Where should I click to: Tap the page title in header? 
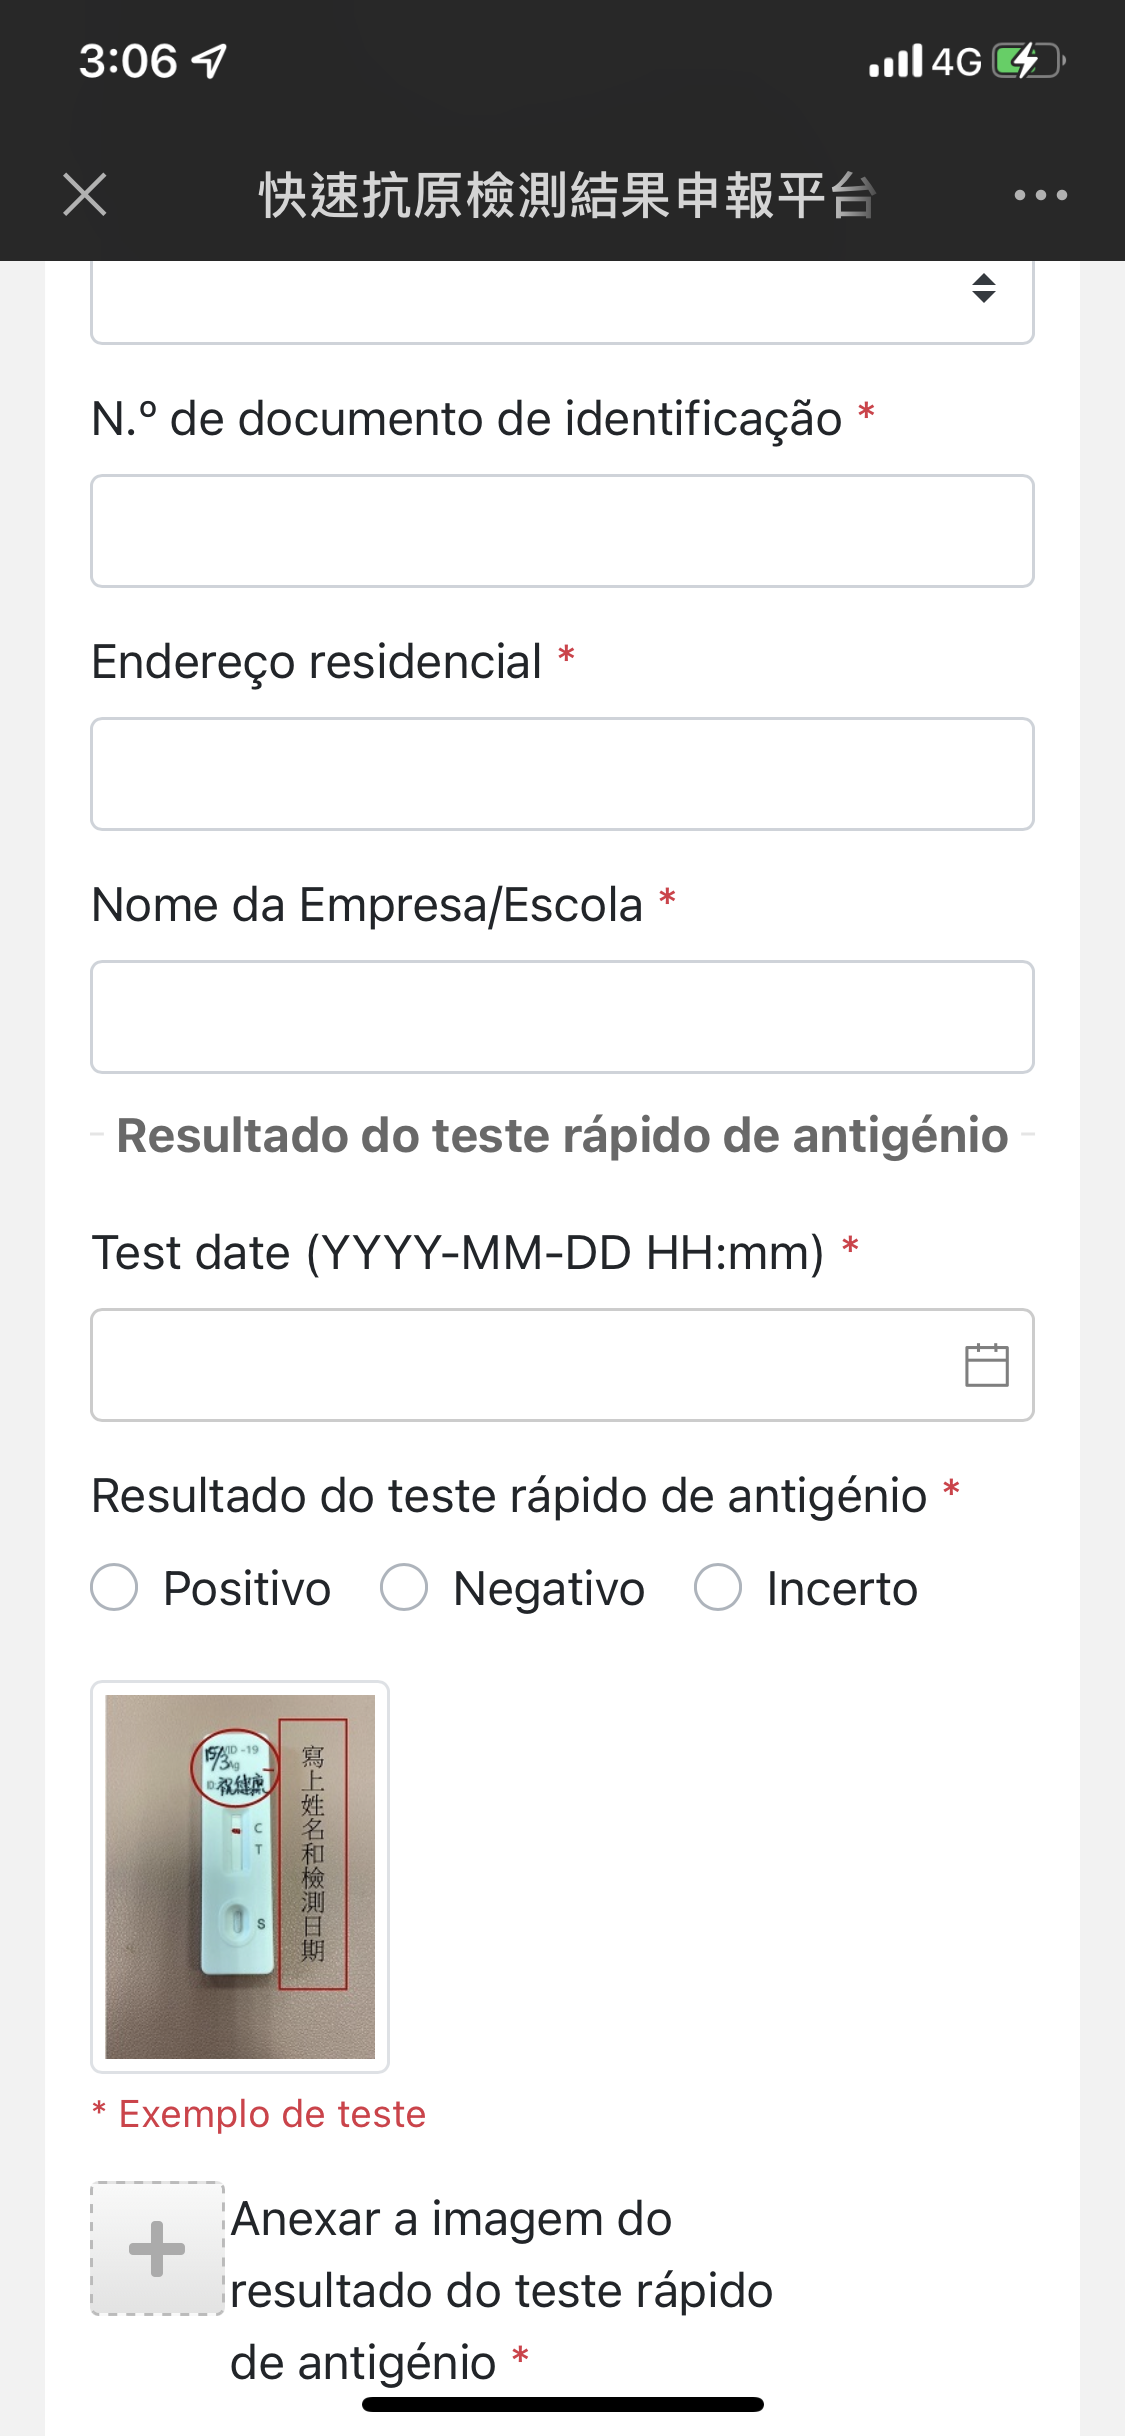pos(567,195)
